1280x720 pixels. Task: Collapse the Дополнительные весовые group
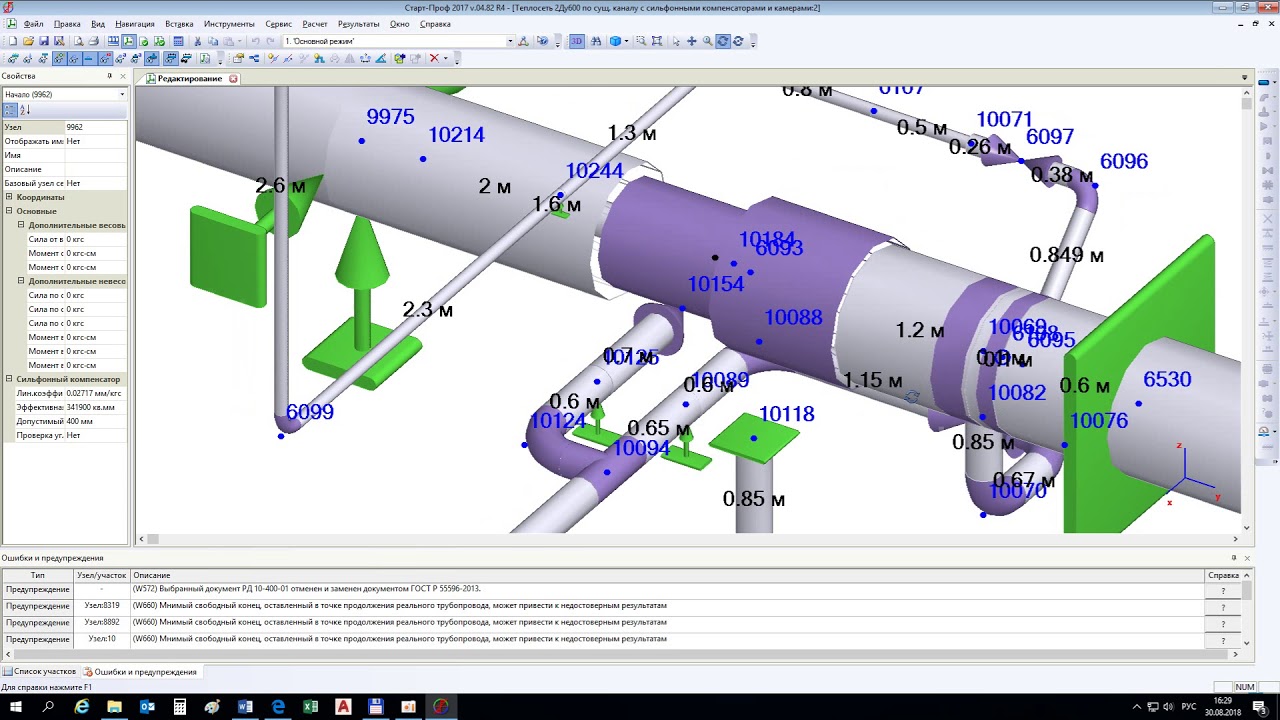(21, 225)
